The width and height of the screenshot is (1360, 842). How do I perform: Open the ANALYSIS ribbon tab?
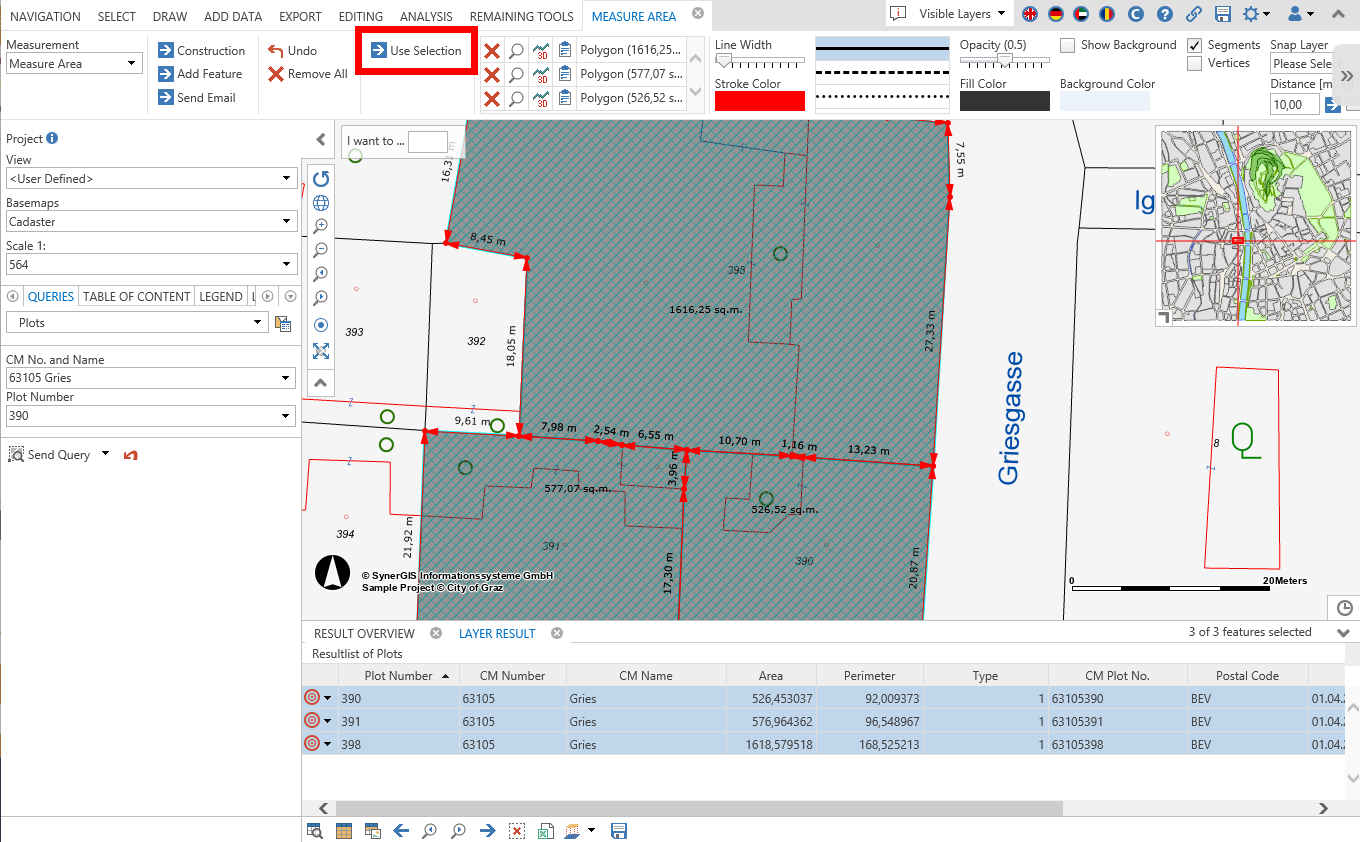click(426, 16)
